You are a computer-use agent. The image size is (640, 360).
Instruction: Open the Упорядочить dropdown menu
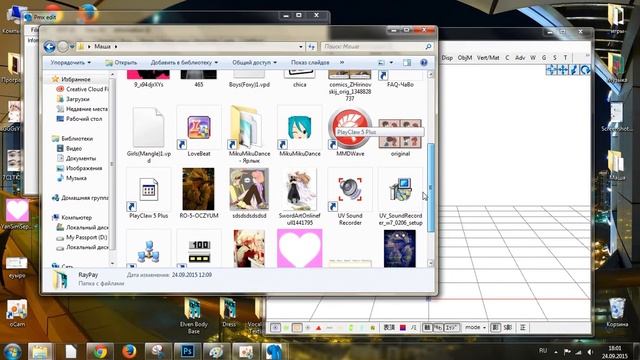[71, 62]
